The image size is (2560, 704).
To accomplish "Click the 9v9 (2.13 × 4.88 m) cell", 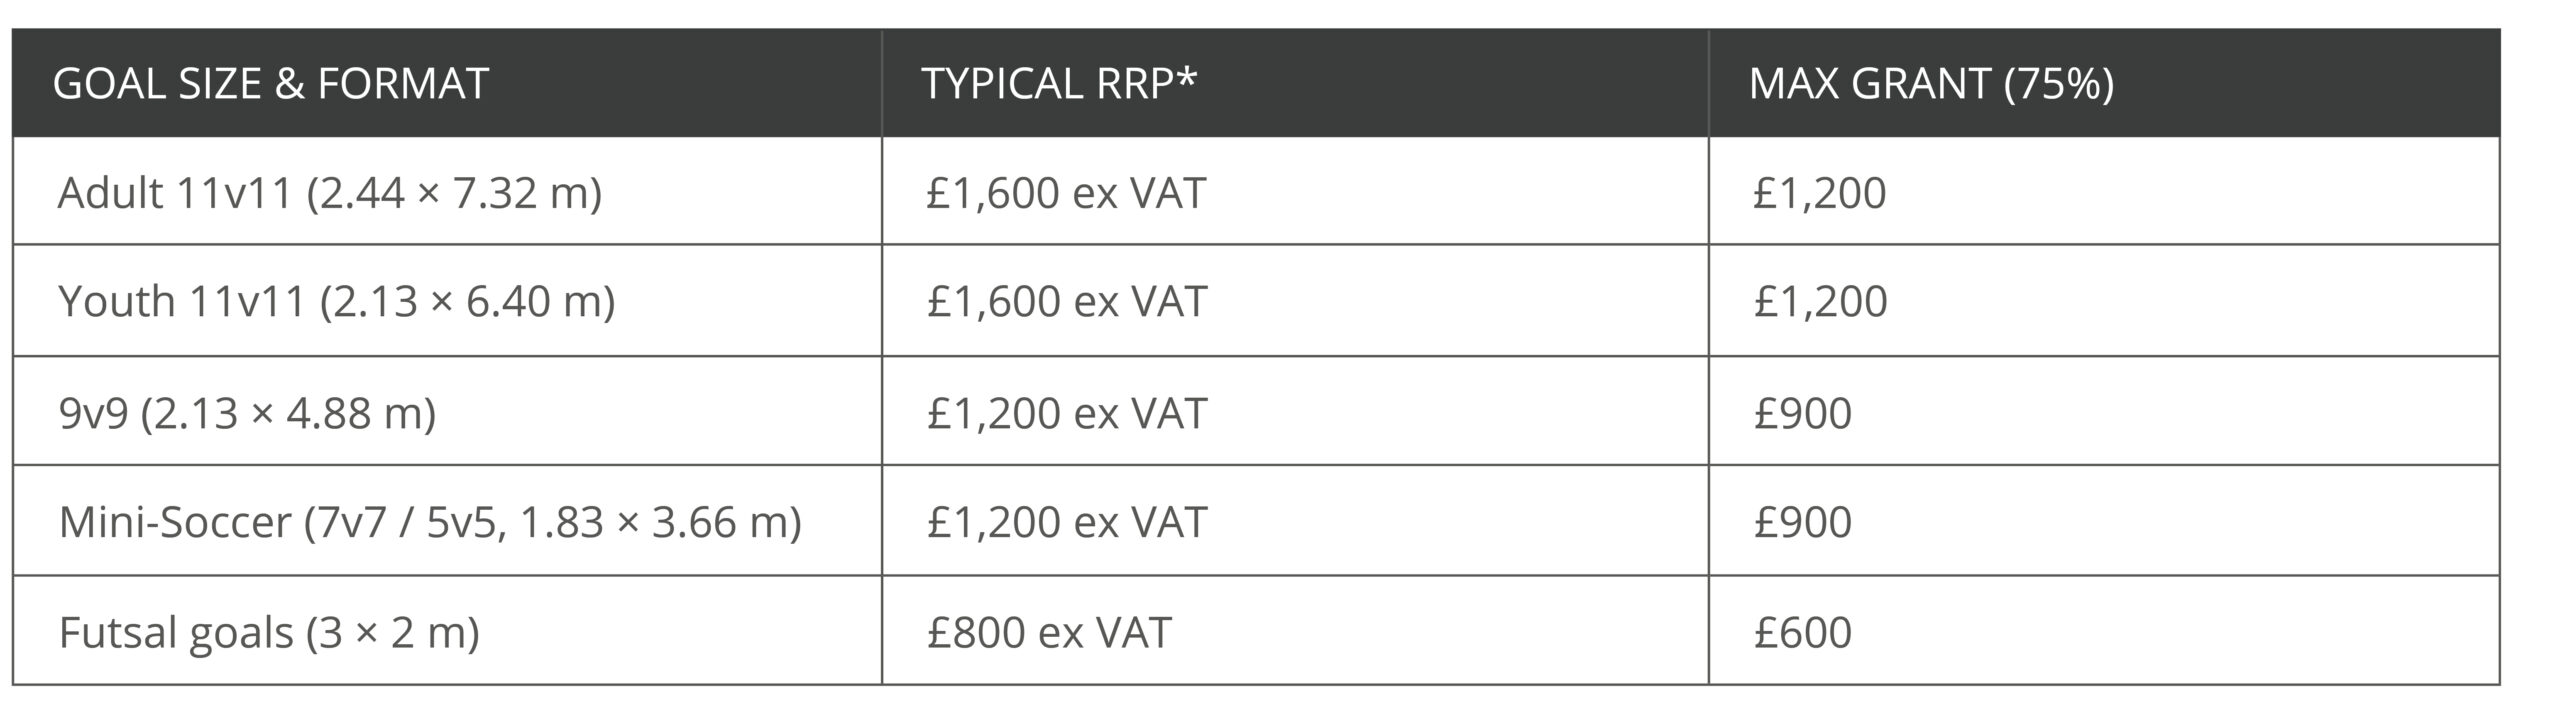I will [x=247, y=413].
